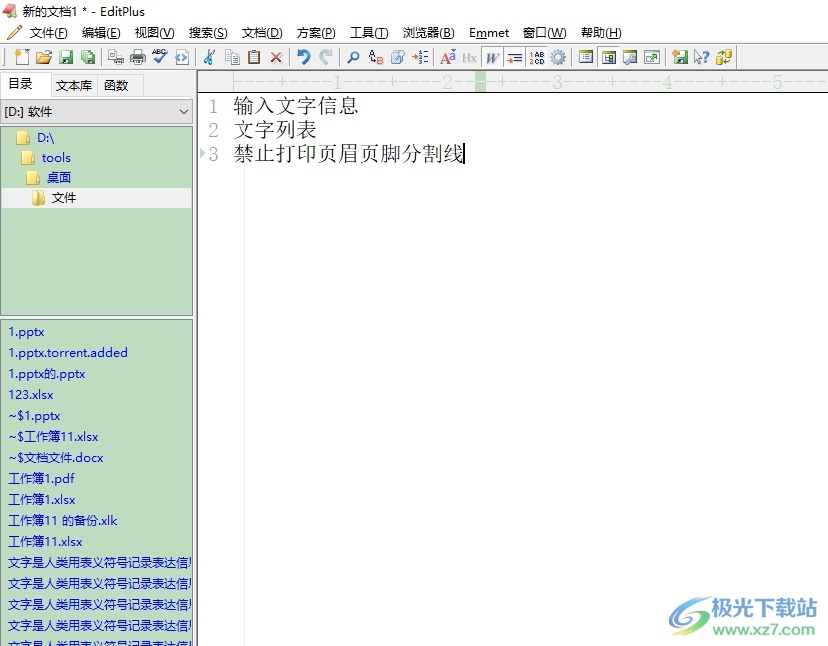Toggle the output window icon
Viewport: 828px width, 646px height.
point(630,57)
